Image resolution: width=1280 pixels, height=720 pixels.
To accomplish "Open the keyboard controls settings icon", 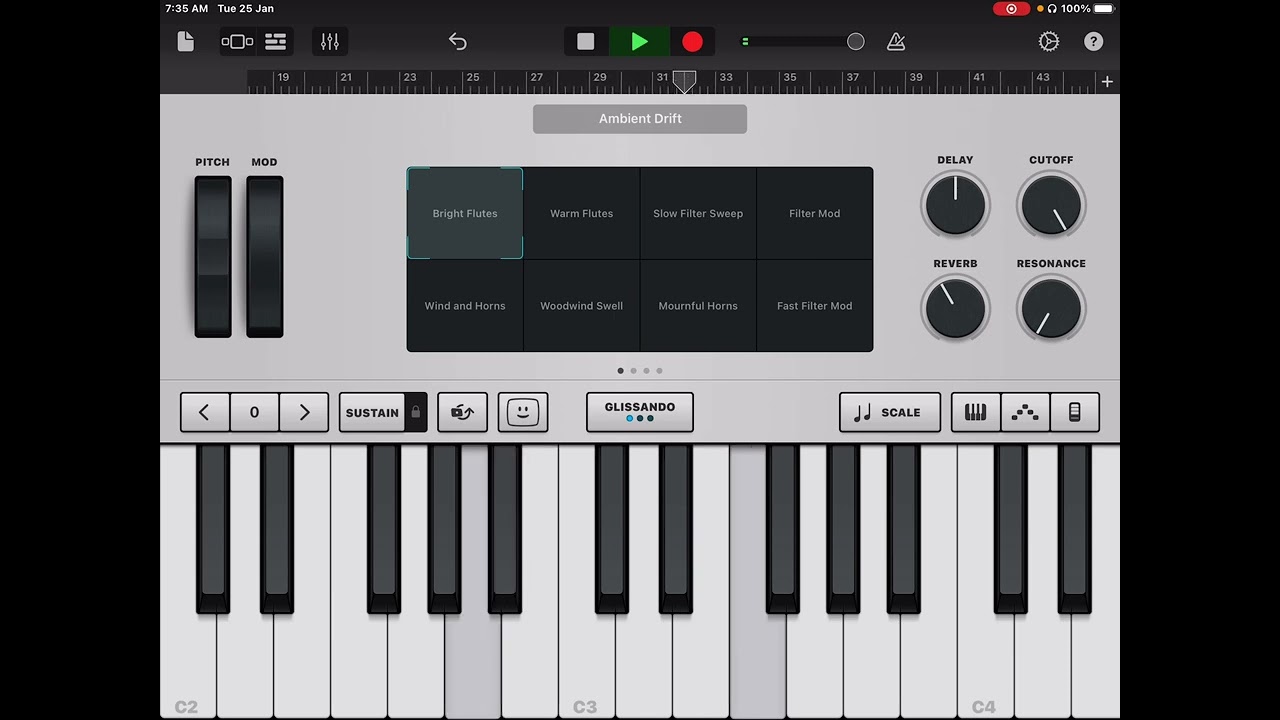I will click(1075, 412).
